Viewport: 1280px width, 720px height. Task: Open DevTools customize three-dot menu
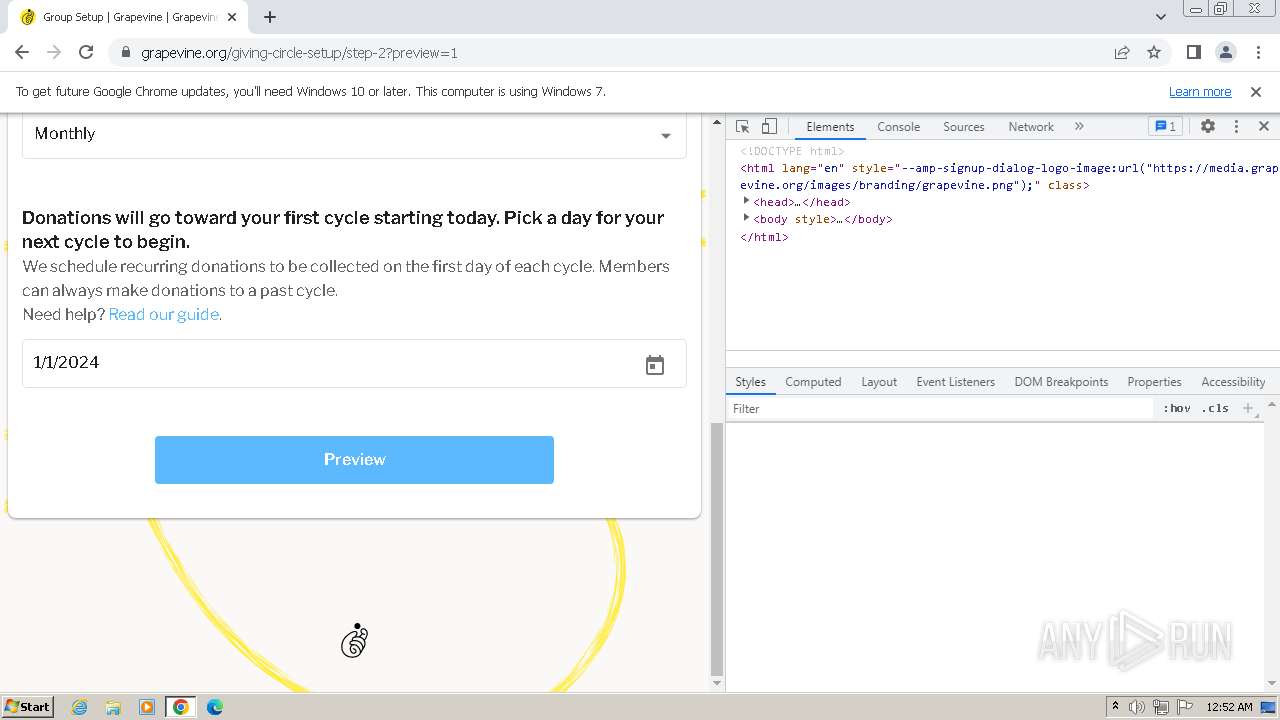coord(1236,127)
